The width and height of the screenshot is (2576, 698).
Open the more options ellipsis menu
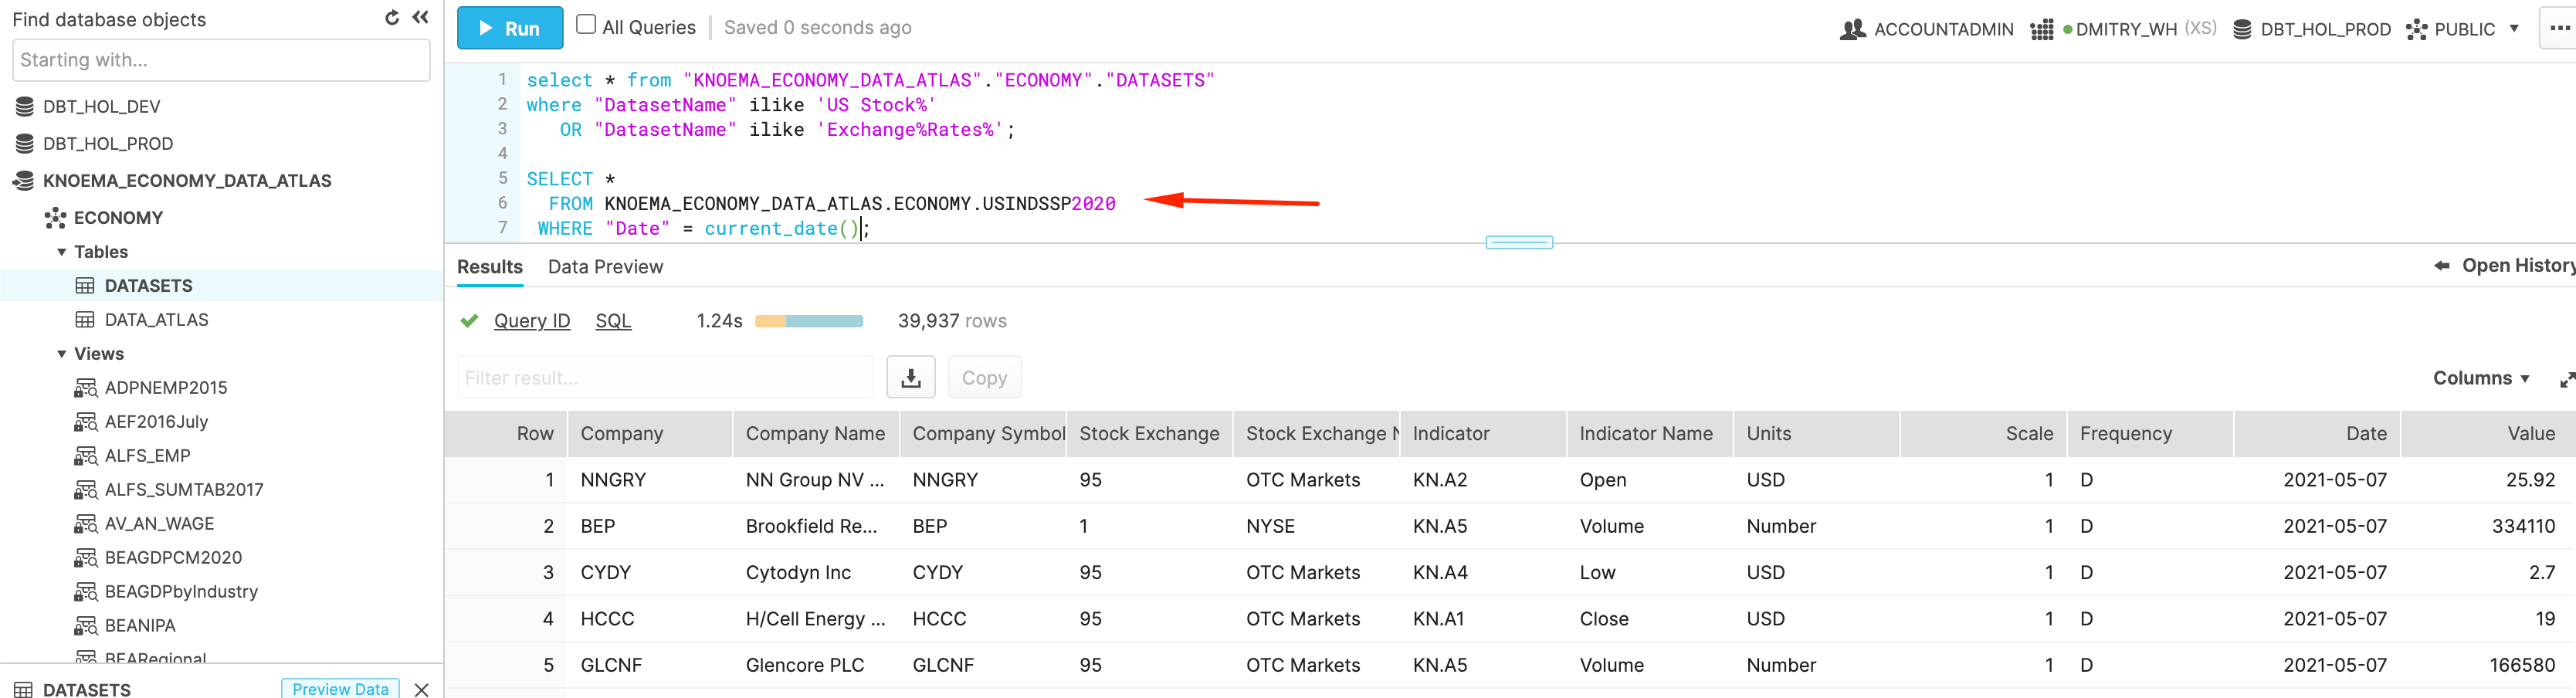pyautogui.click(x=2559, y=28)
